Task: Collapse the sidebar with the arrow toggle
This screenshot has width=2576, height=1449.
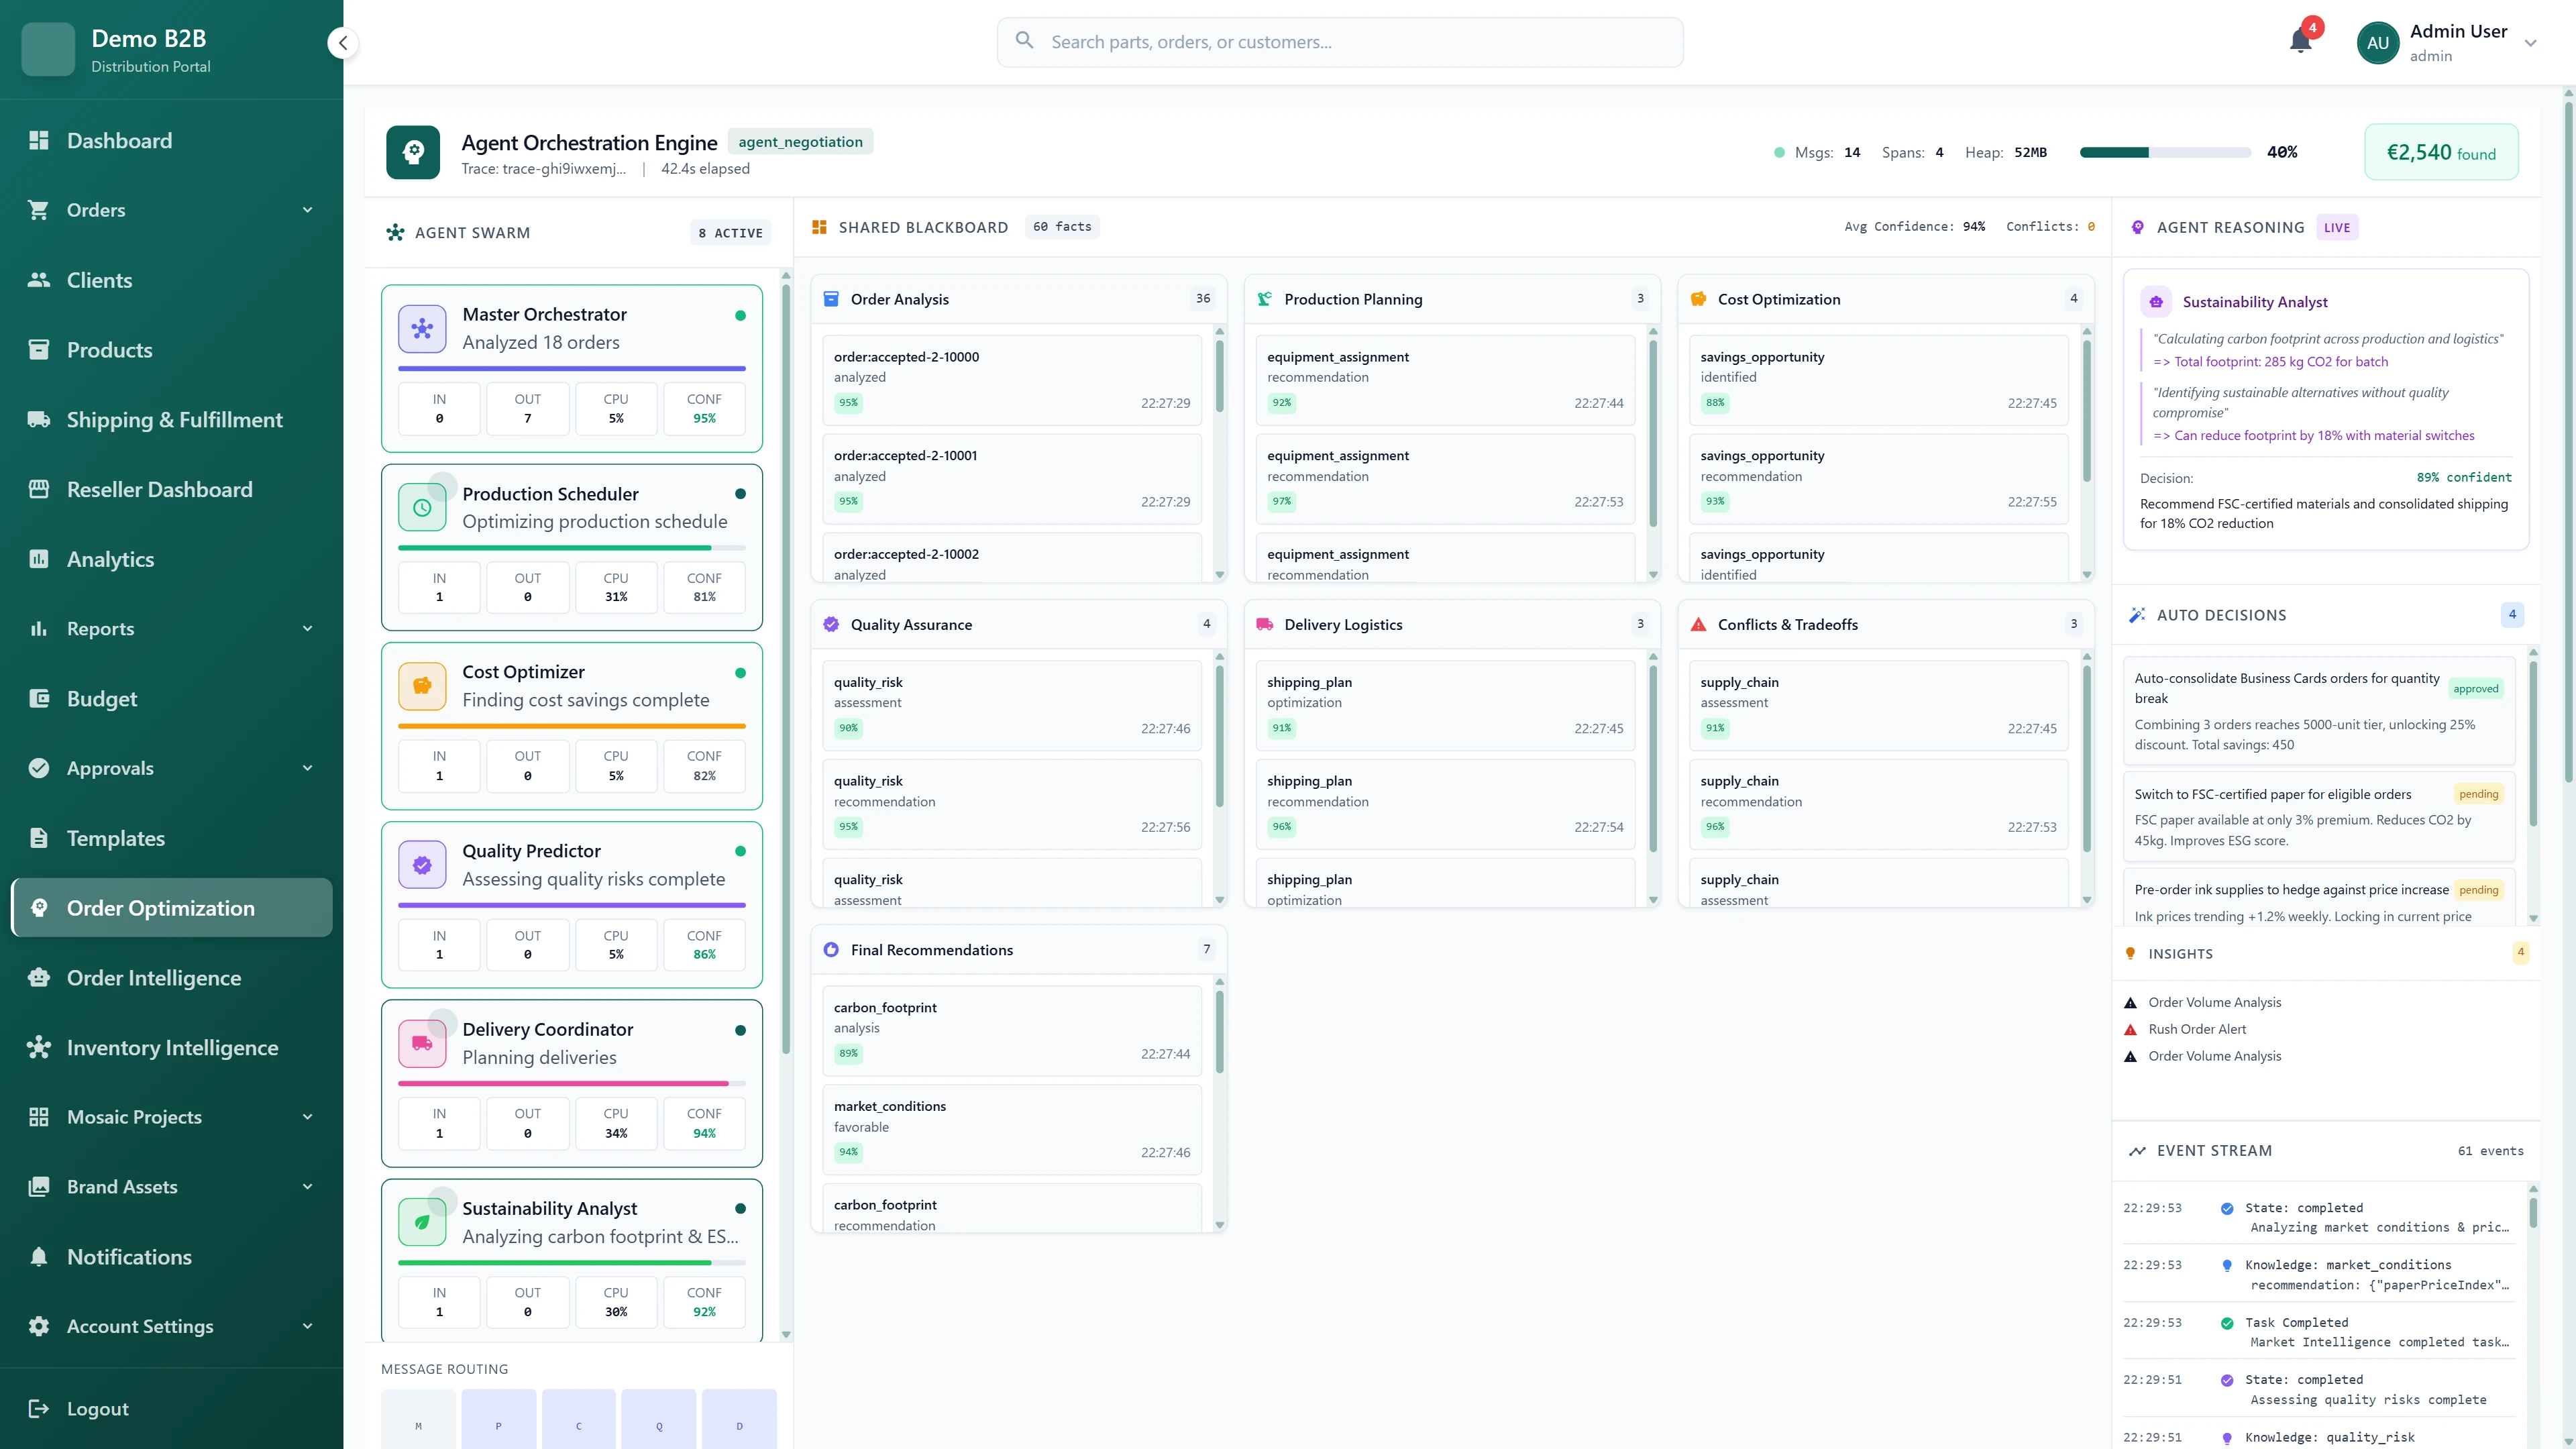Action: point(343,43)
